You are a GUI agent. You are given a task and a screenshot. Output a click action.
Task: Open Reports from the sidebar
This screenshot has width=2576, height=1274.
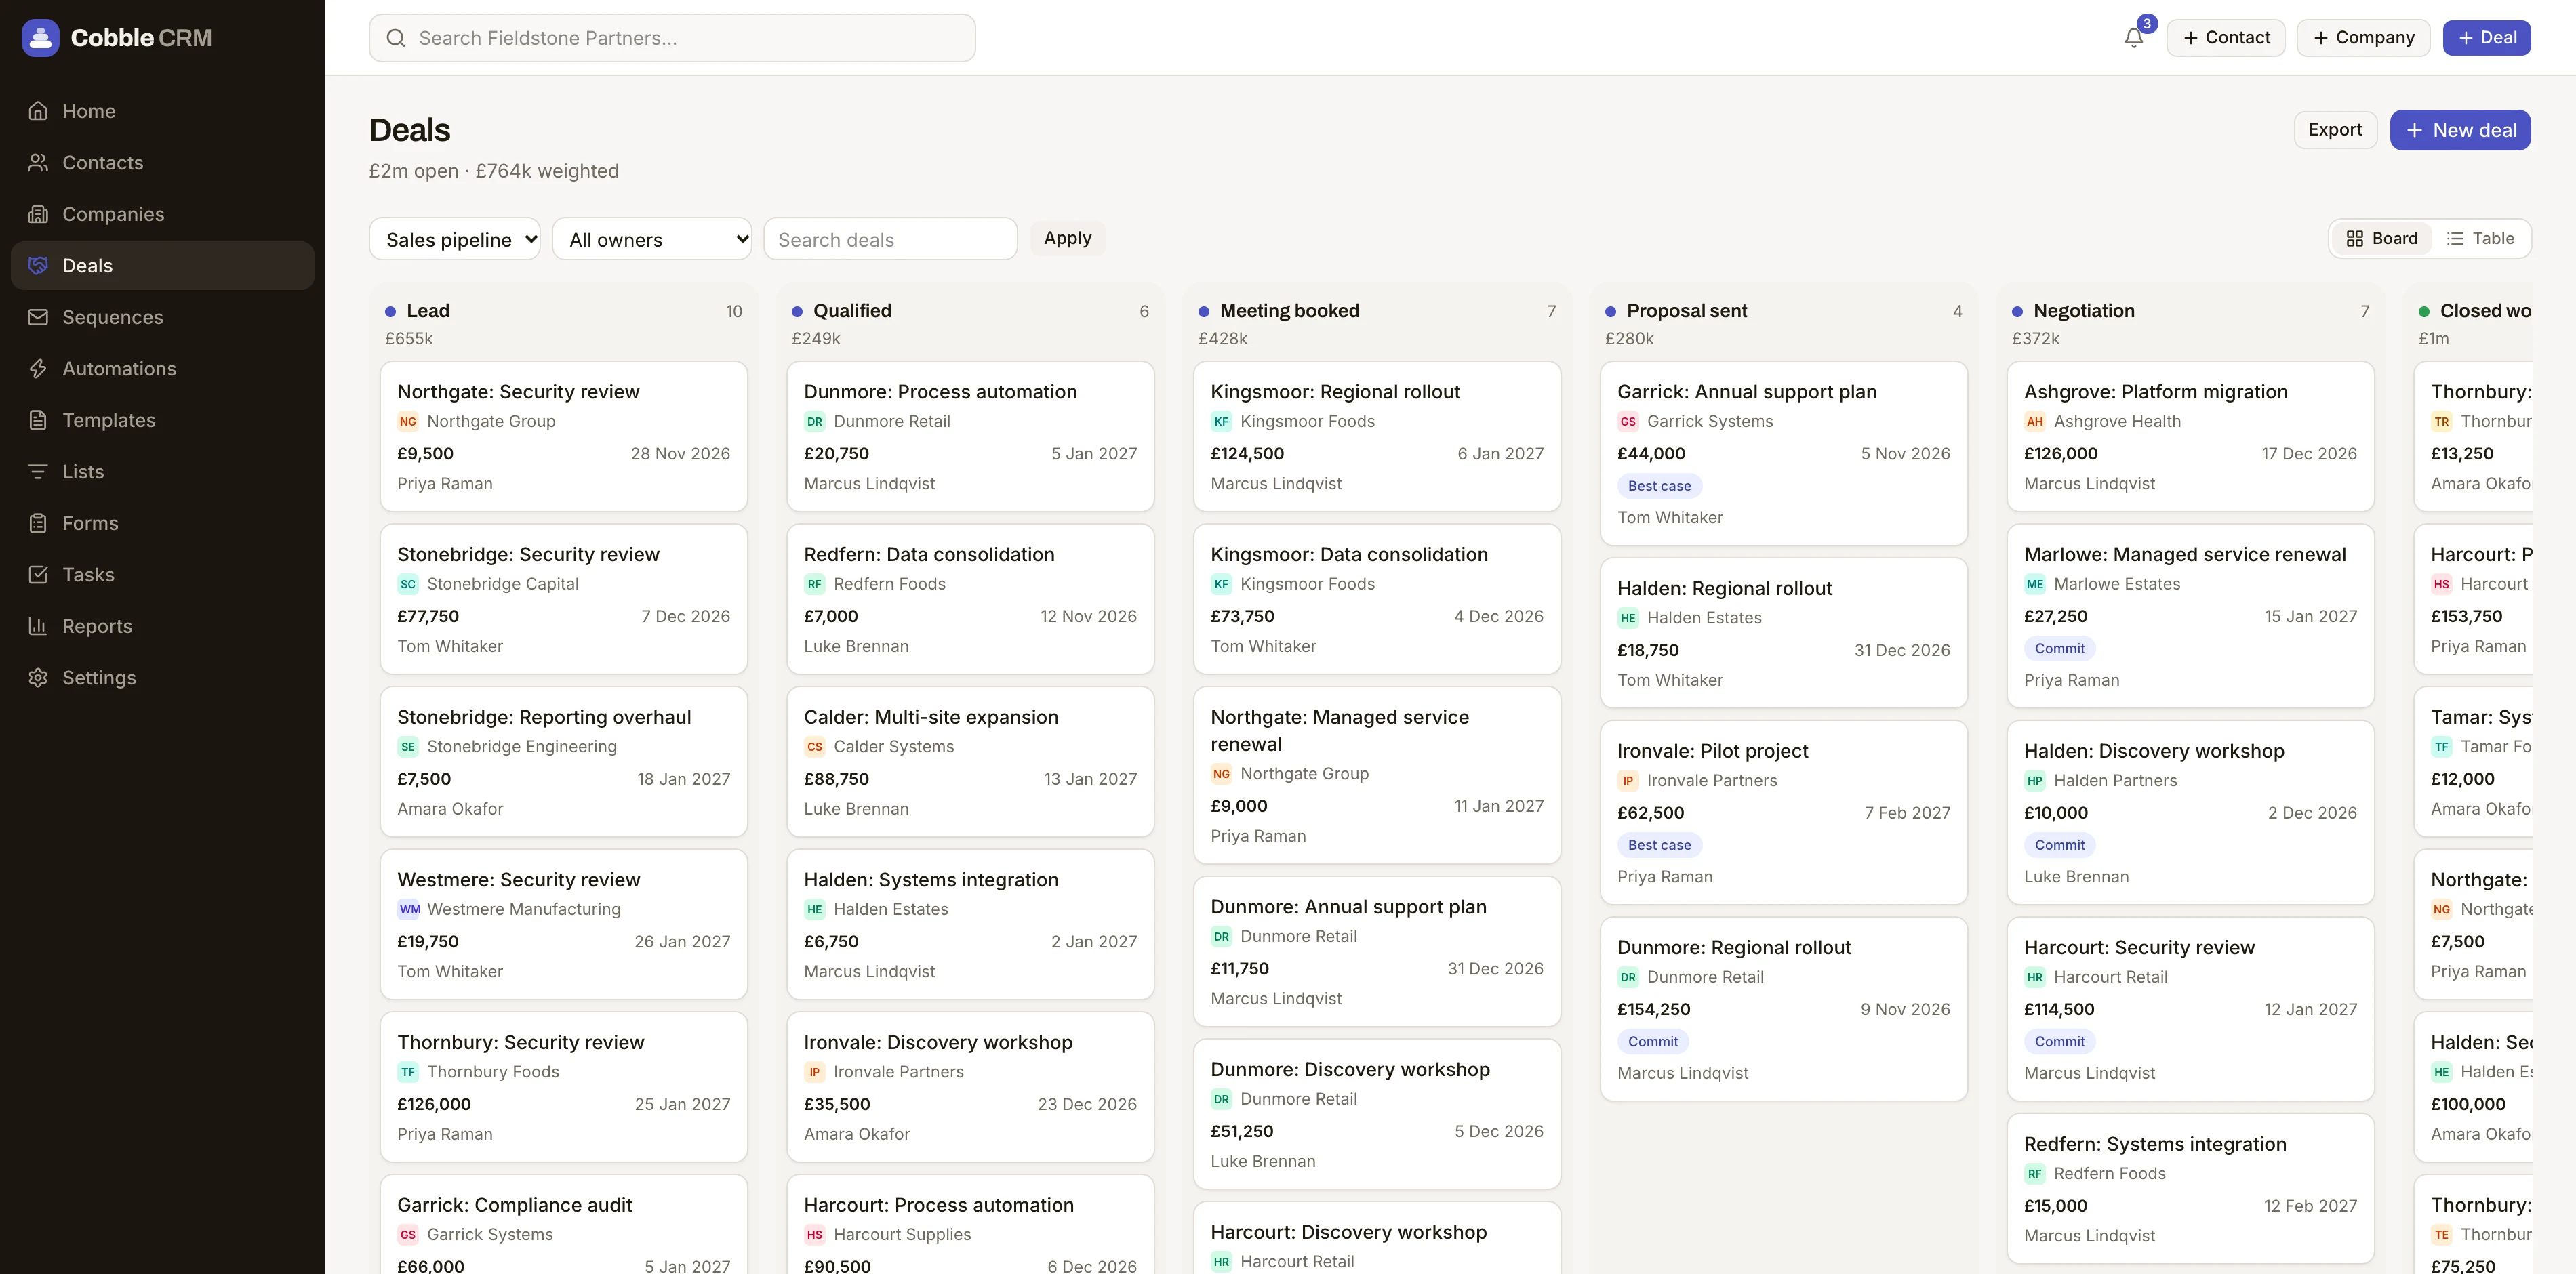coord(162,626)
